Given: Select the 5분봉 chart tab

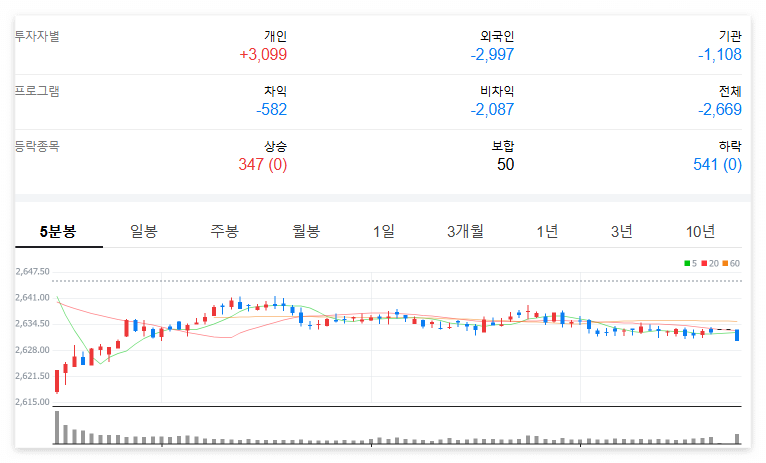Looking at the screenshot, I should coord(59,231).
